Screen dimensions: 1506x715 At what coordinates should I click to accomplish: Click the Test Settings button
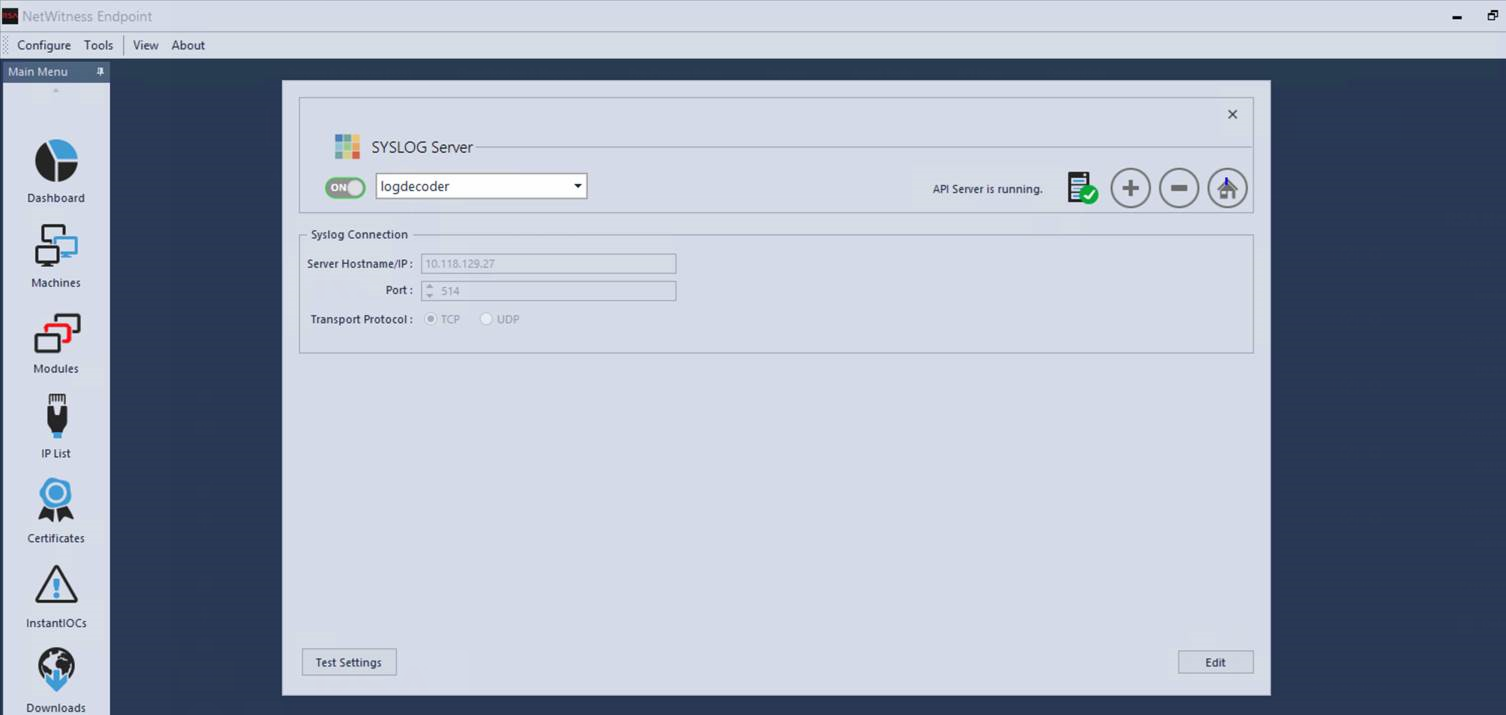pyautogui.click(x=348, y=662)
